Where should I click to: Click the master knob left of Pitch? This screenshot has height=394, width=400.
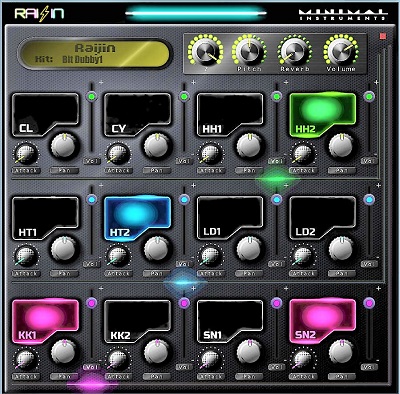click(x=205, y=51)
